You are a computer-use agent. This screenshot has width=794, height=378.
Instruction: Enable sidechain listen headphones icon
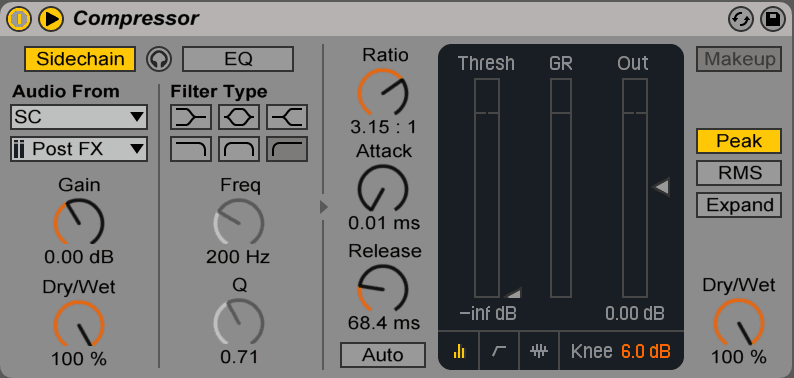(160, 59)
